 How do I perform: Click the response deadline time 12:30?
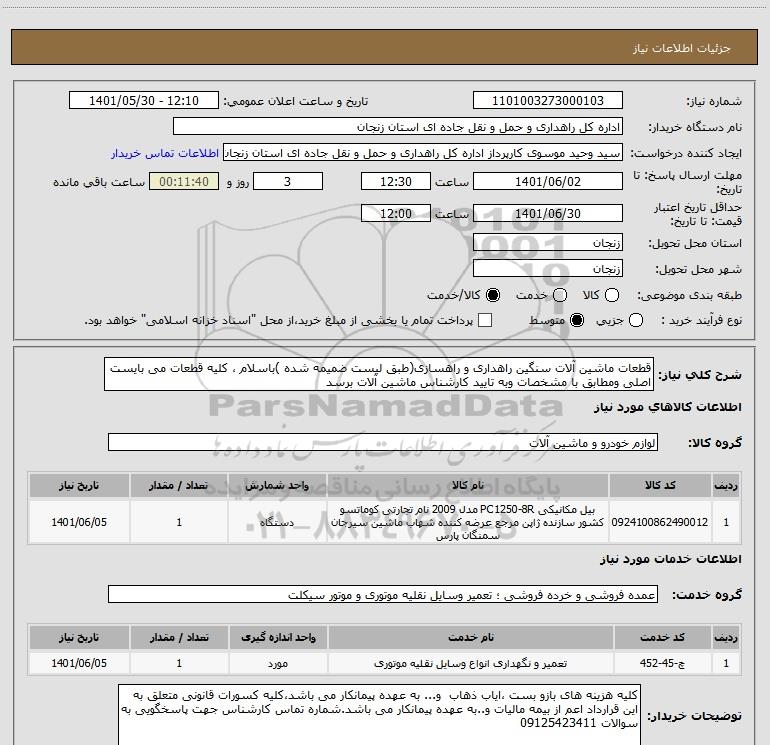pos(396,181)
